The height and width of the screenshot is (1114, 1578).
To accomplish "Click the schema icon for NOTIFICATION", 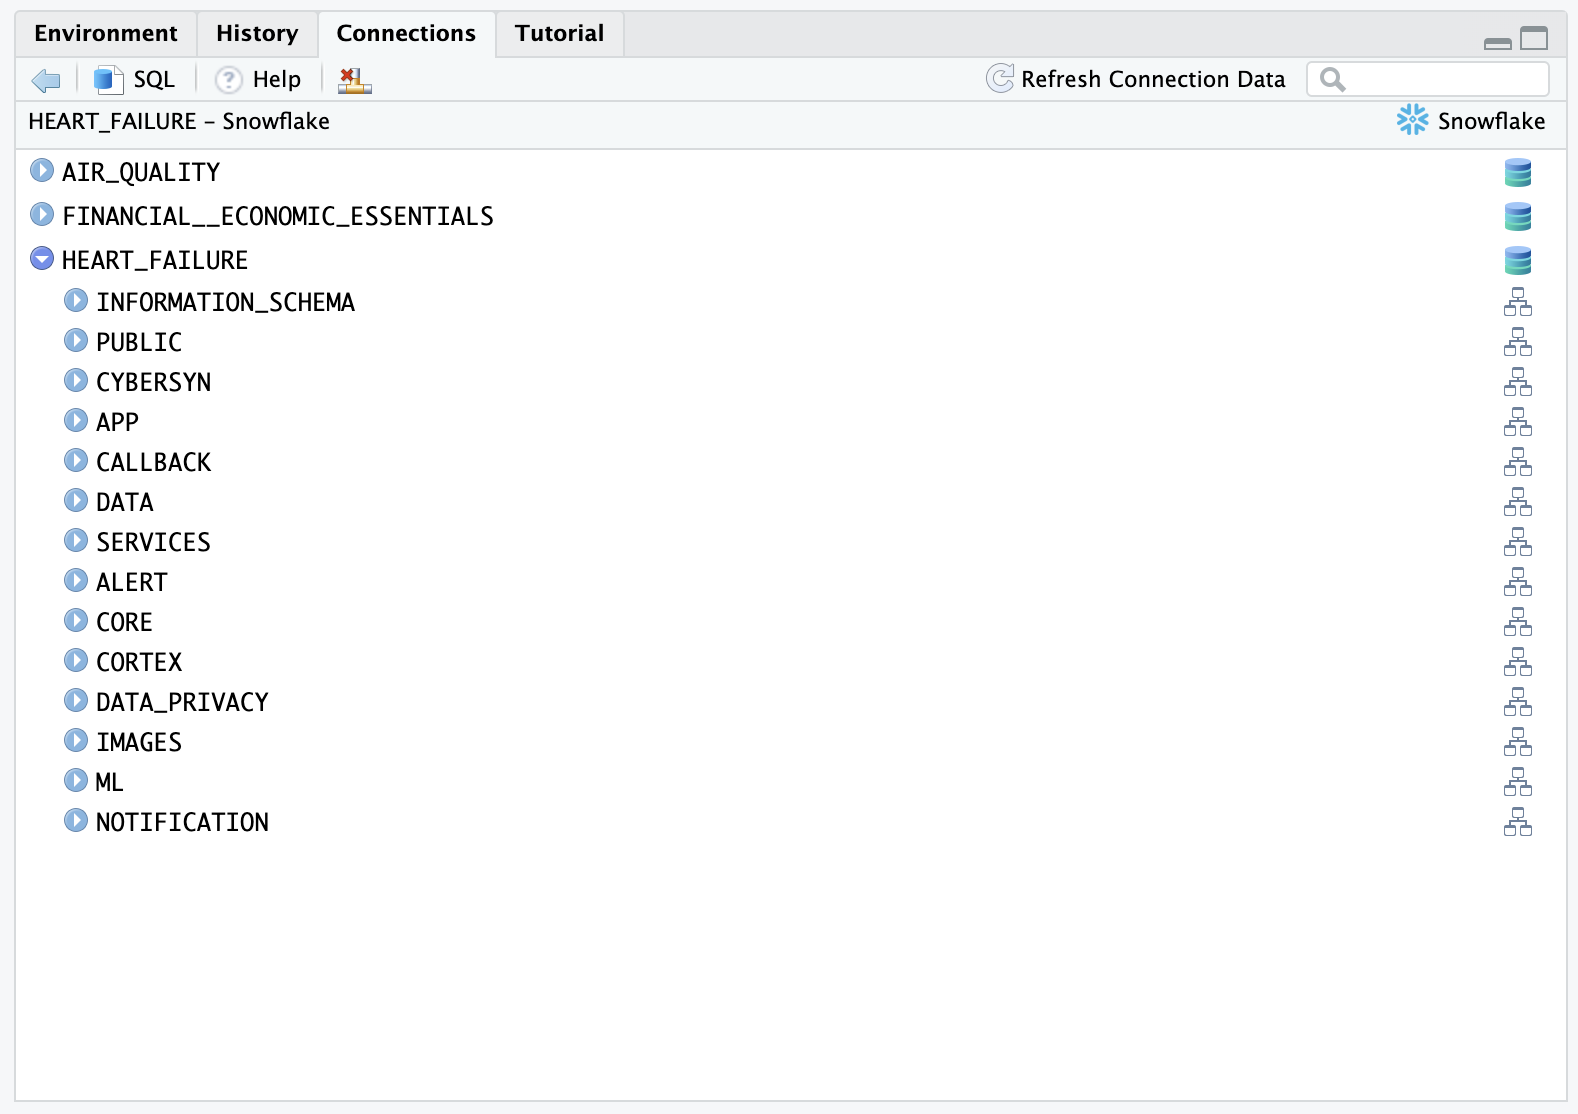I will (x=1518, y=822).
